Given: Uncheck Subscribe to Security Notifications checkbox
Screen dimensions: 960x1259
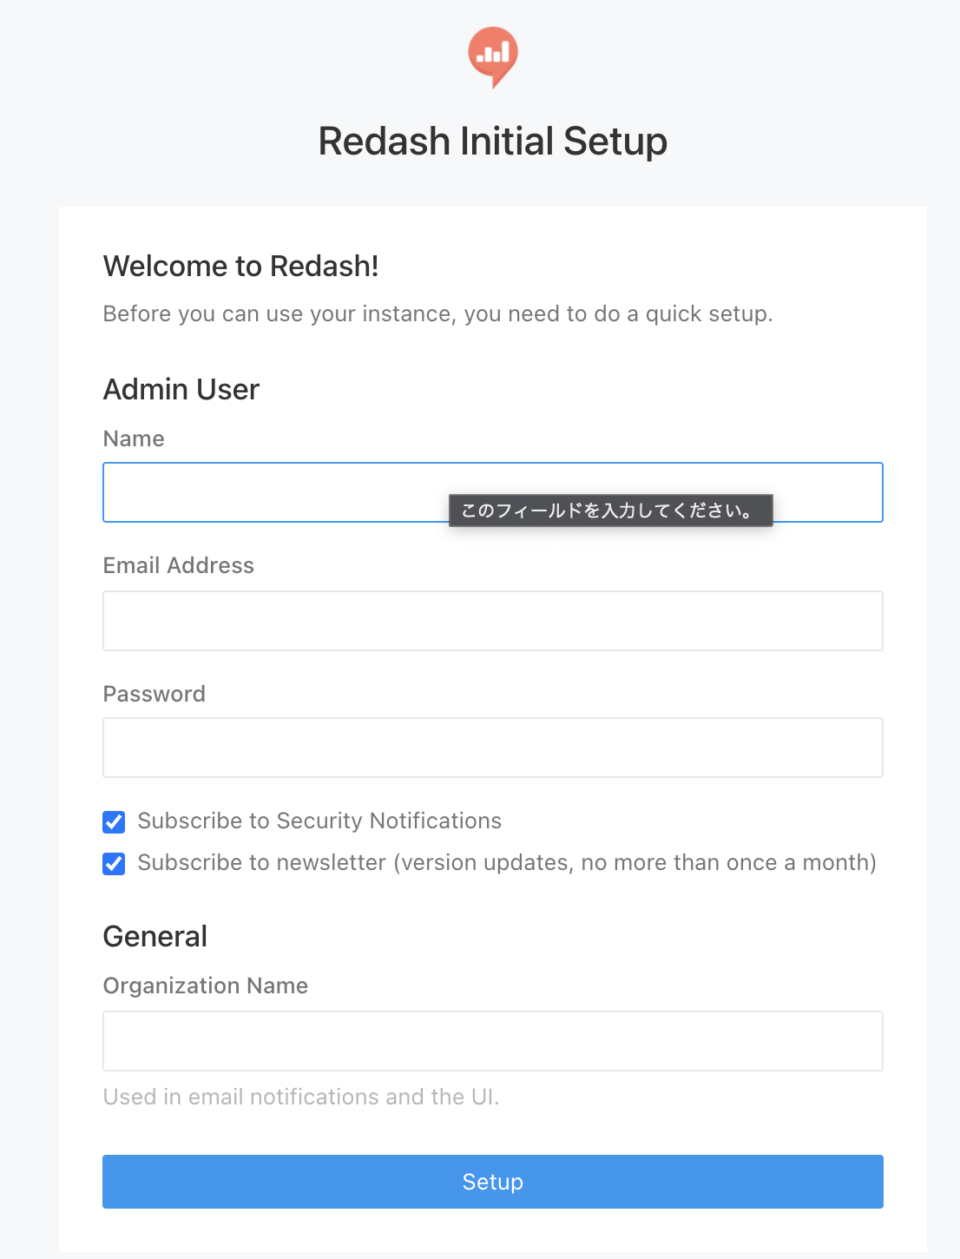Looking at the screenshot, I should (x=114, y=822).
